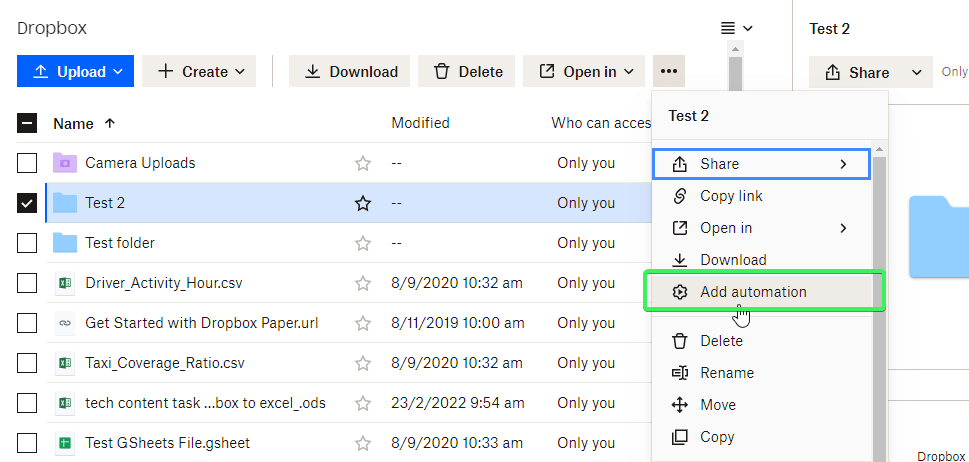Open the three-dots more actions button
The height and width of the screenshot is (462, 969).
(669, 71)
